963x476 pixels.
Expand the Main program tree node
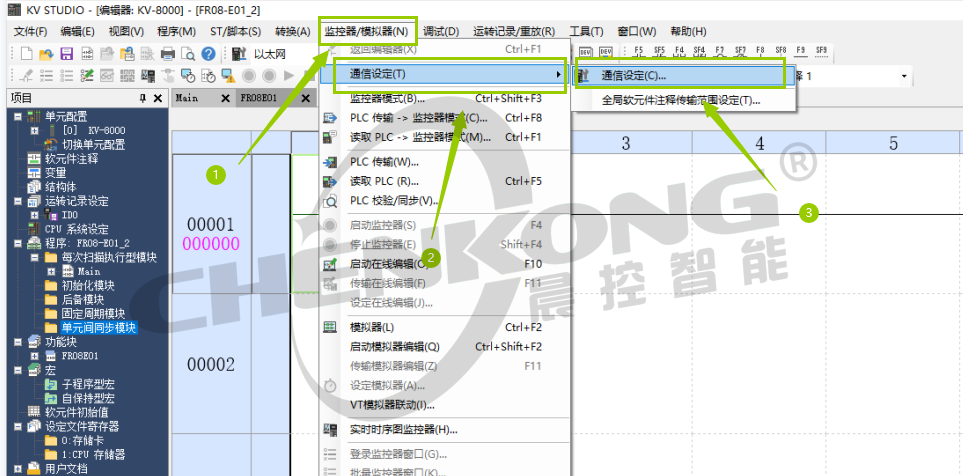(x=50, y=271)
